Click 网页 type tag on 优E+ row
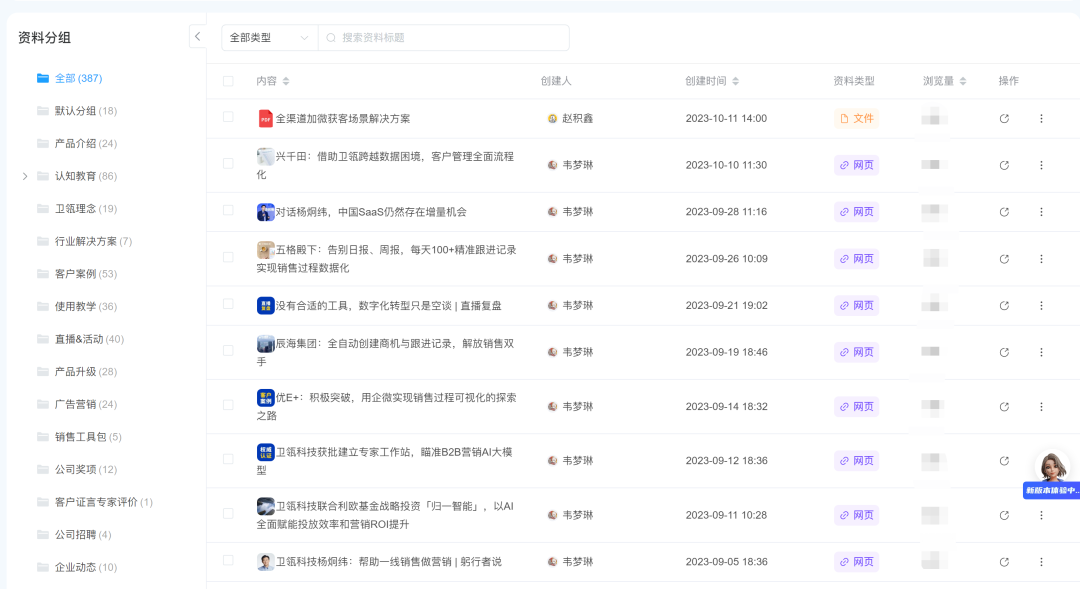1080x589 pixels. [856, 406]
